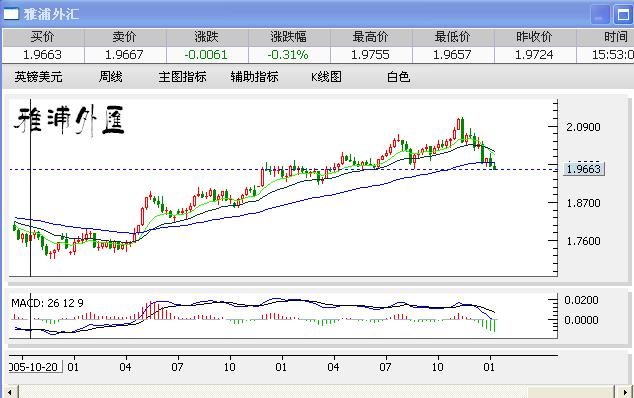
Task: Select the low price 1.9657
Action: [x=452, y=55]
